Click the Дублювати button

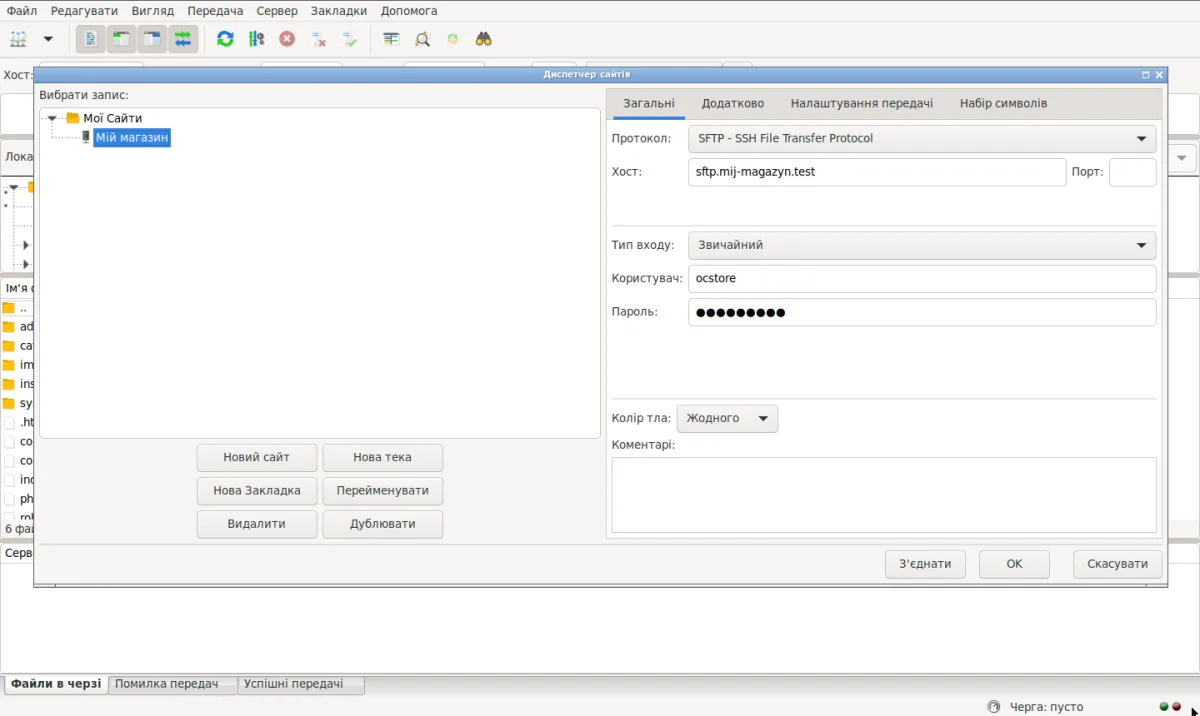coord(382,524)
